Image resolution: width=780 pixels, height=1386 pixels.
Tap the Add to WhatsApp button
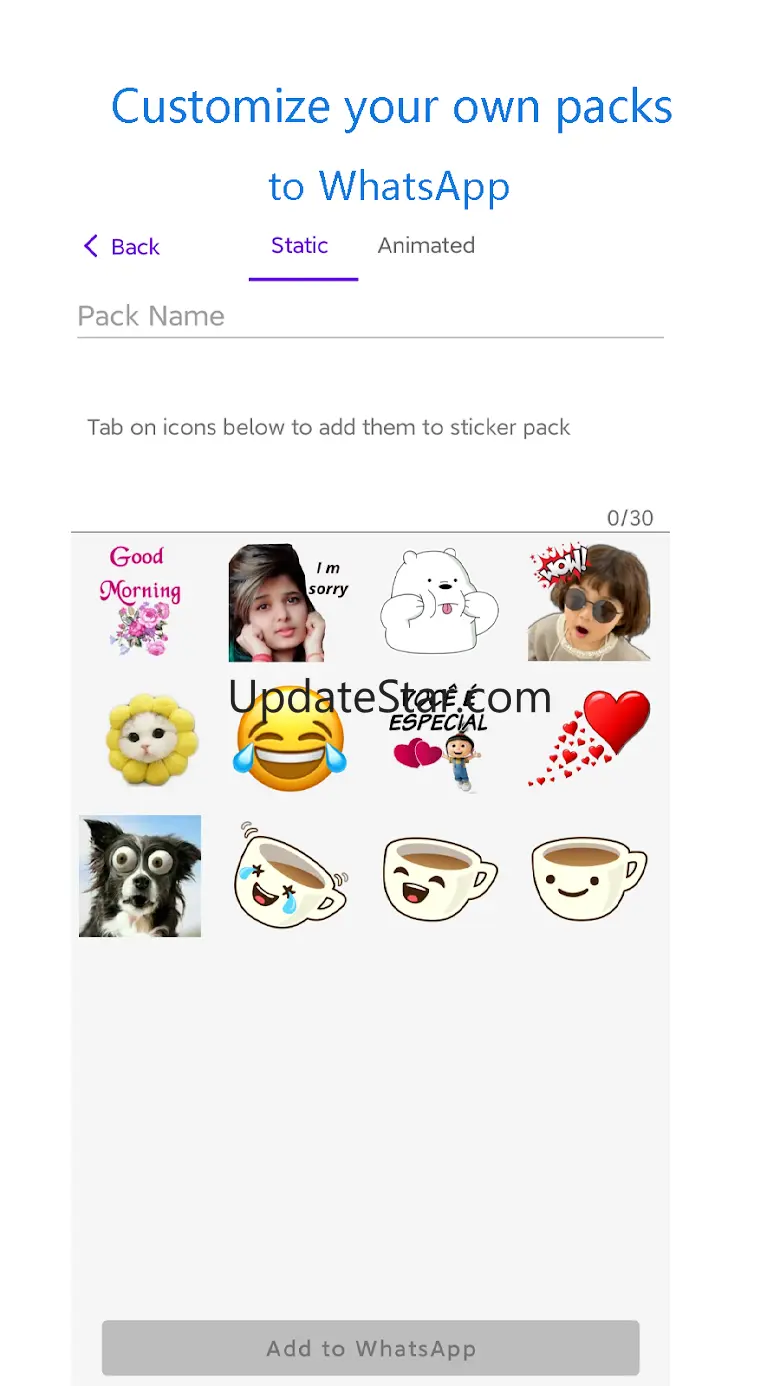coord(370,1348)
